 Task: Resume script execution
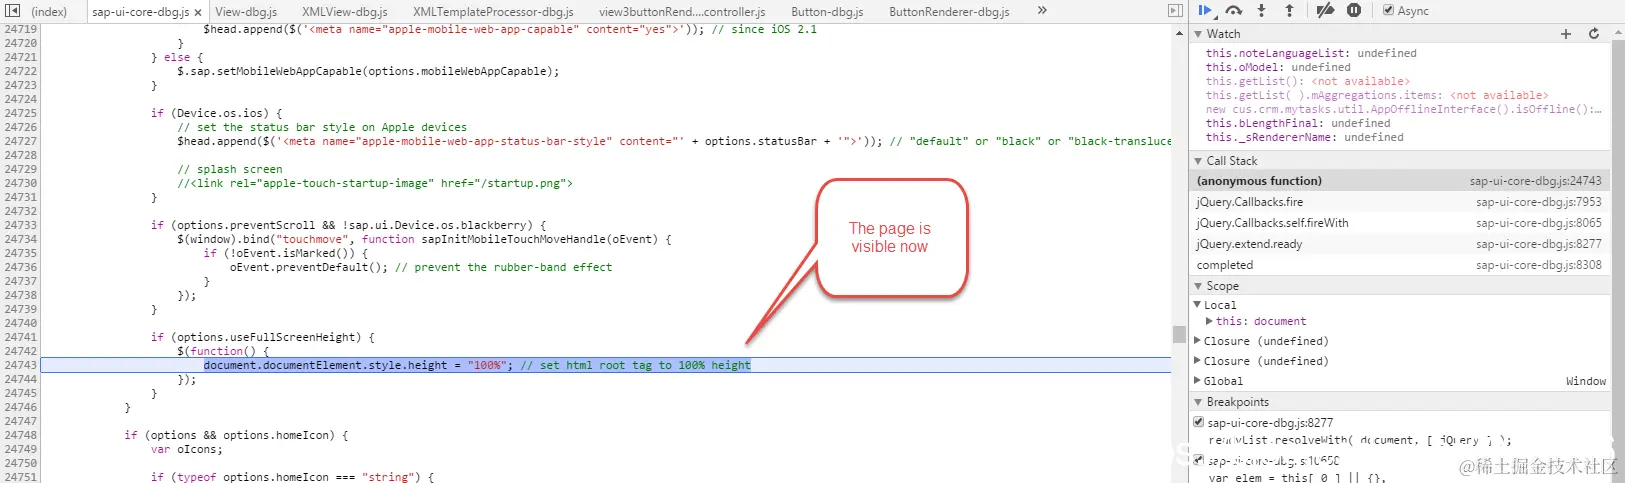click(x=1205, y=10)
